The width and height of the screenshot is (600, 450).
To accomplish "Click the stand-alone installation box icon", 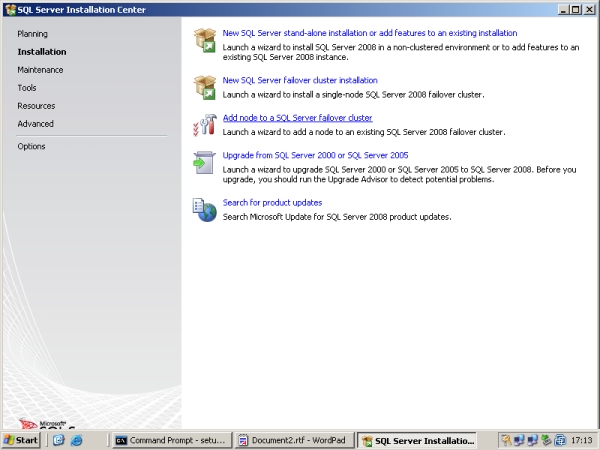I will (x=205, y=40).
